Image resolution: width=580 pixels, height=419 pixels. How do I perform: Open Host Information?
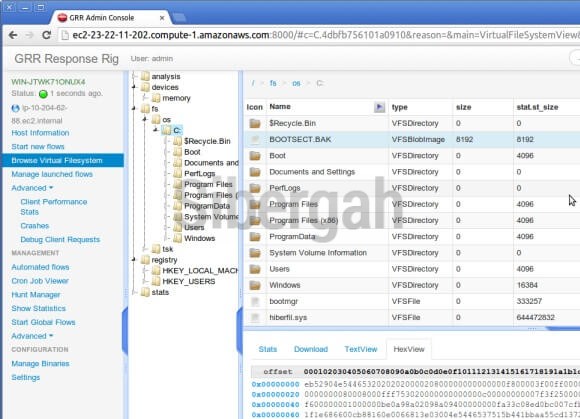(40, 133)
